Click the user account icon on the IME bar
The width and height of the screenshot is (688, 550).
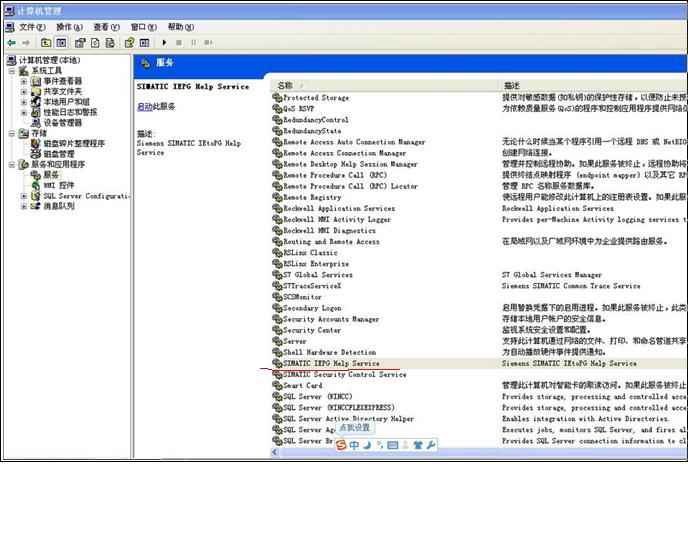click(405, 445)
